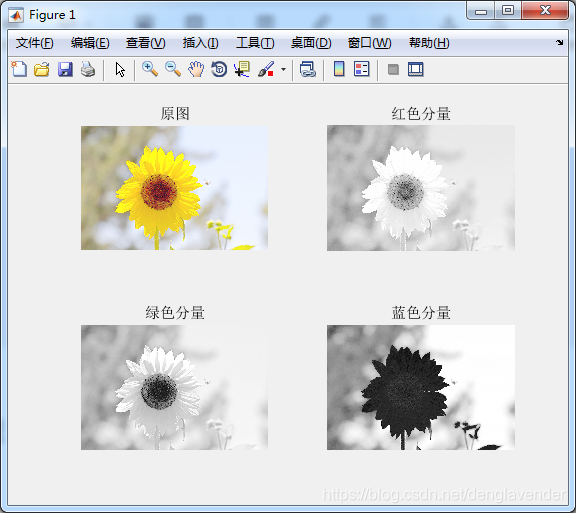Click the 绿色分量 subplot title
The width and height of the screenshot is (576, 513).
[175, 313]
